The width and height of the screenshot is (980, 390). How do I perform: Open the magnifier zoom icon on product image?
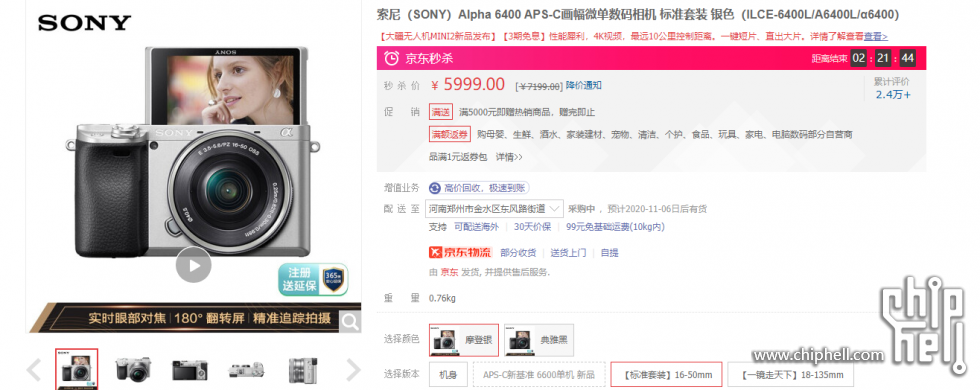(350, 321)
